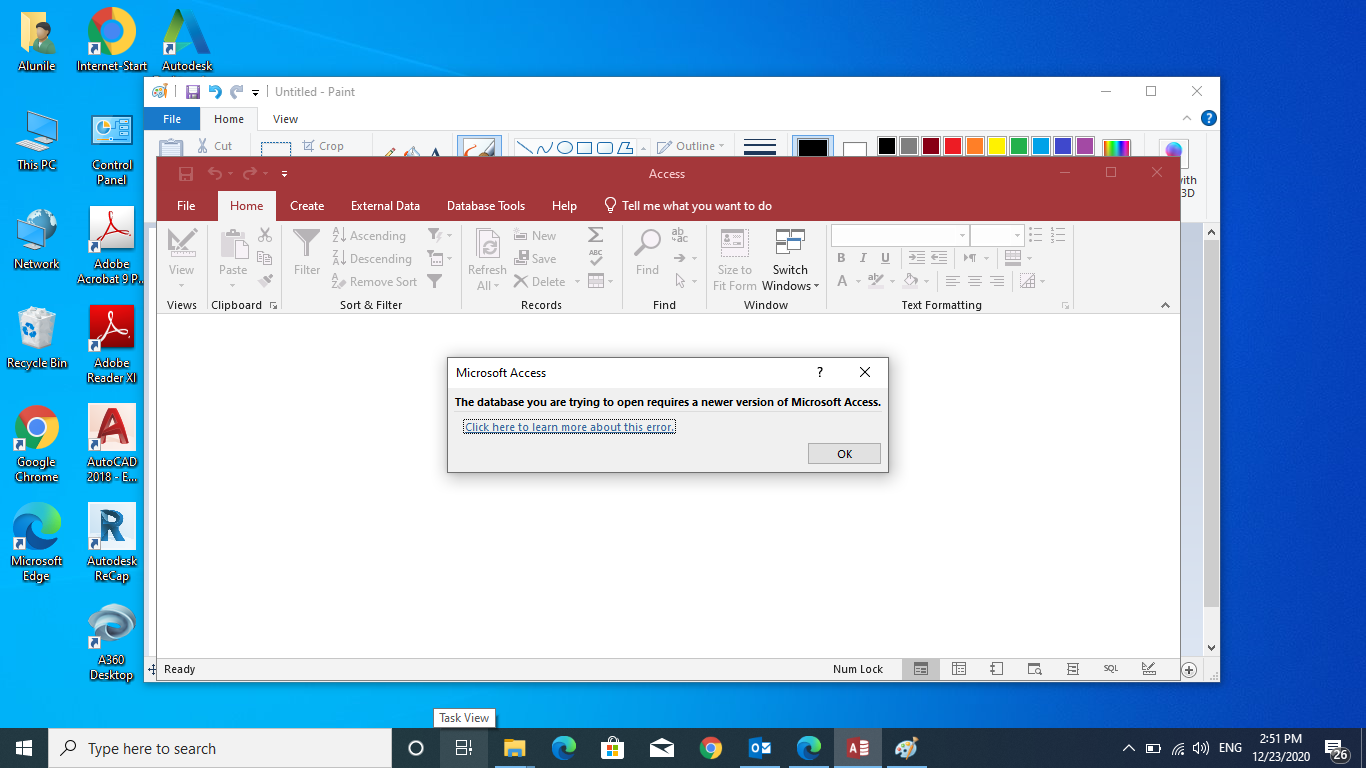Open Microsoft Access from the taskbar
Image resolution: width=1366 pixels, height=768 pixels.
(x=857, y=748)
